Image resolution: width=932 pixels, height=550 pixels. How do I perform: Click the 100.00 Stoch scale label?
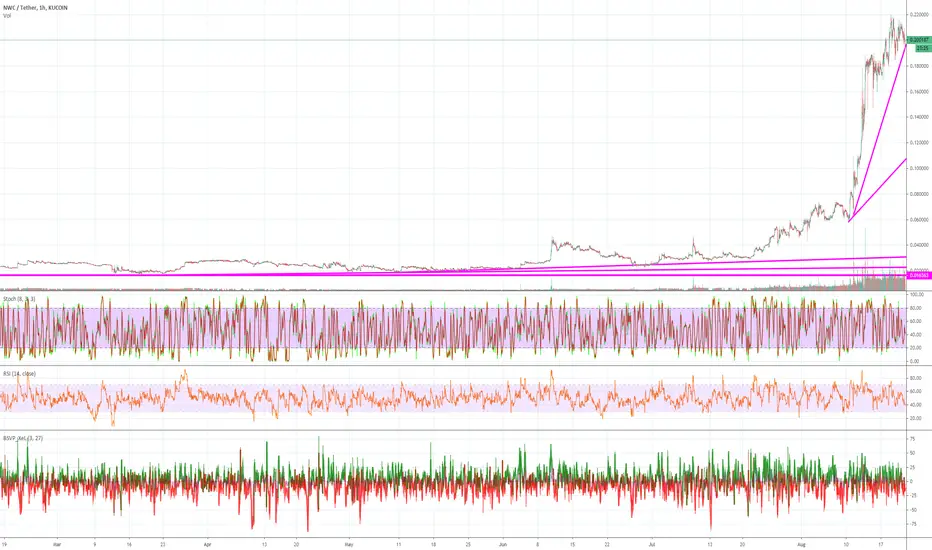click(x=916, y=295)
